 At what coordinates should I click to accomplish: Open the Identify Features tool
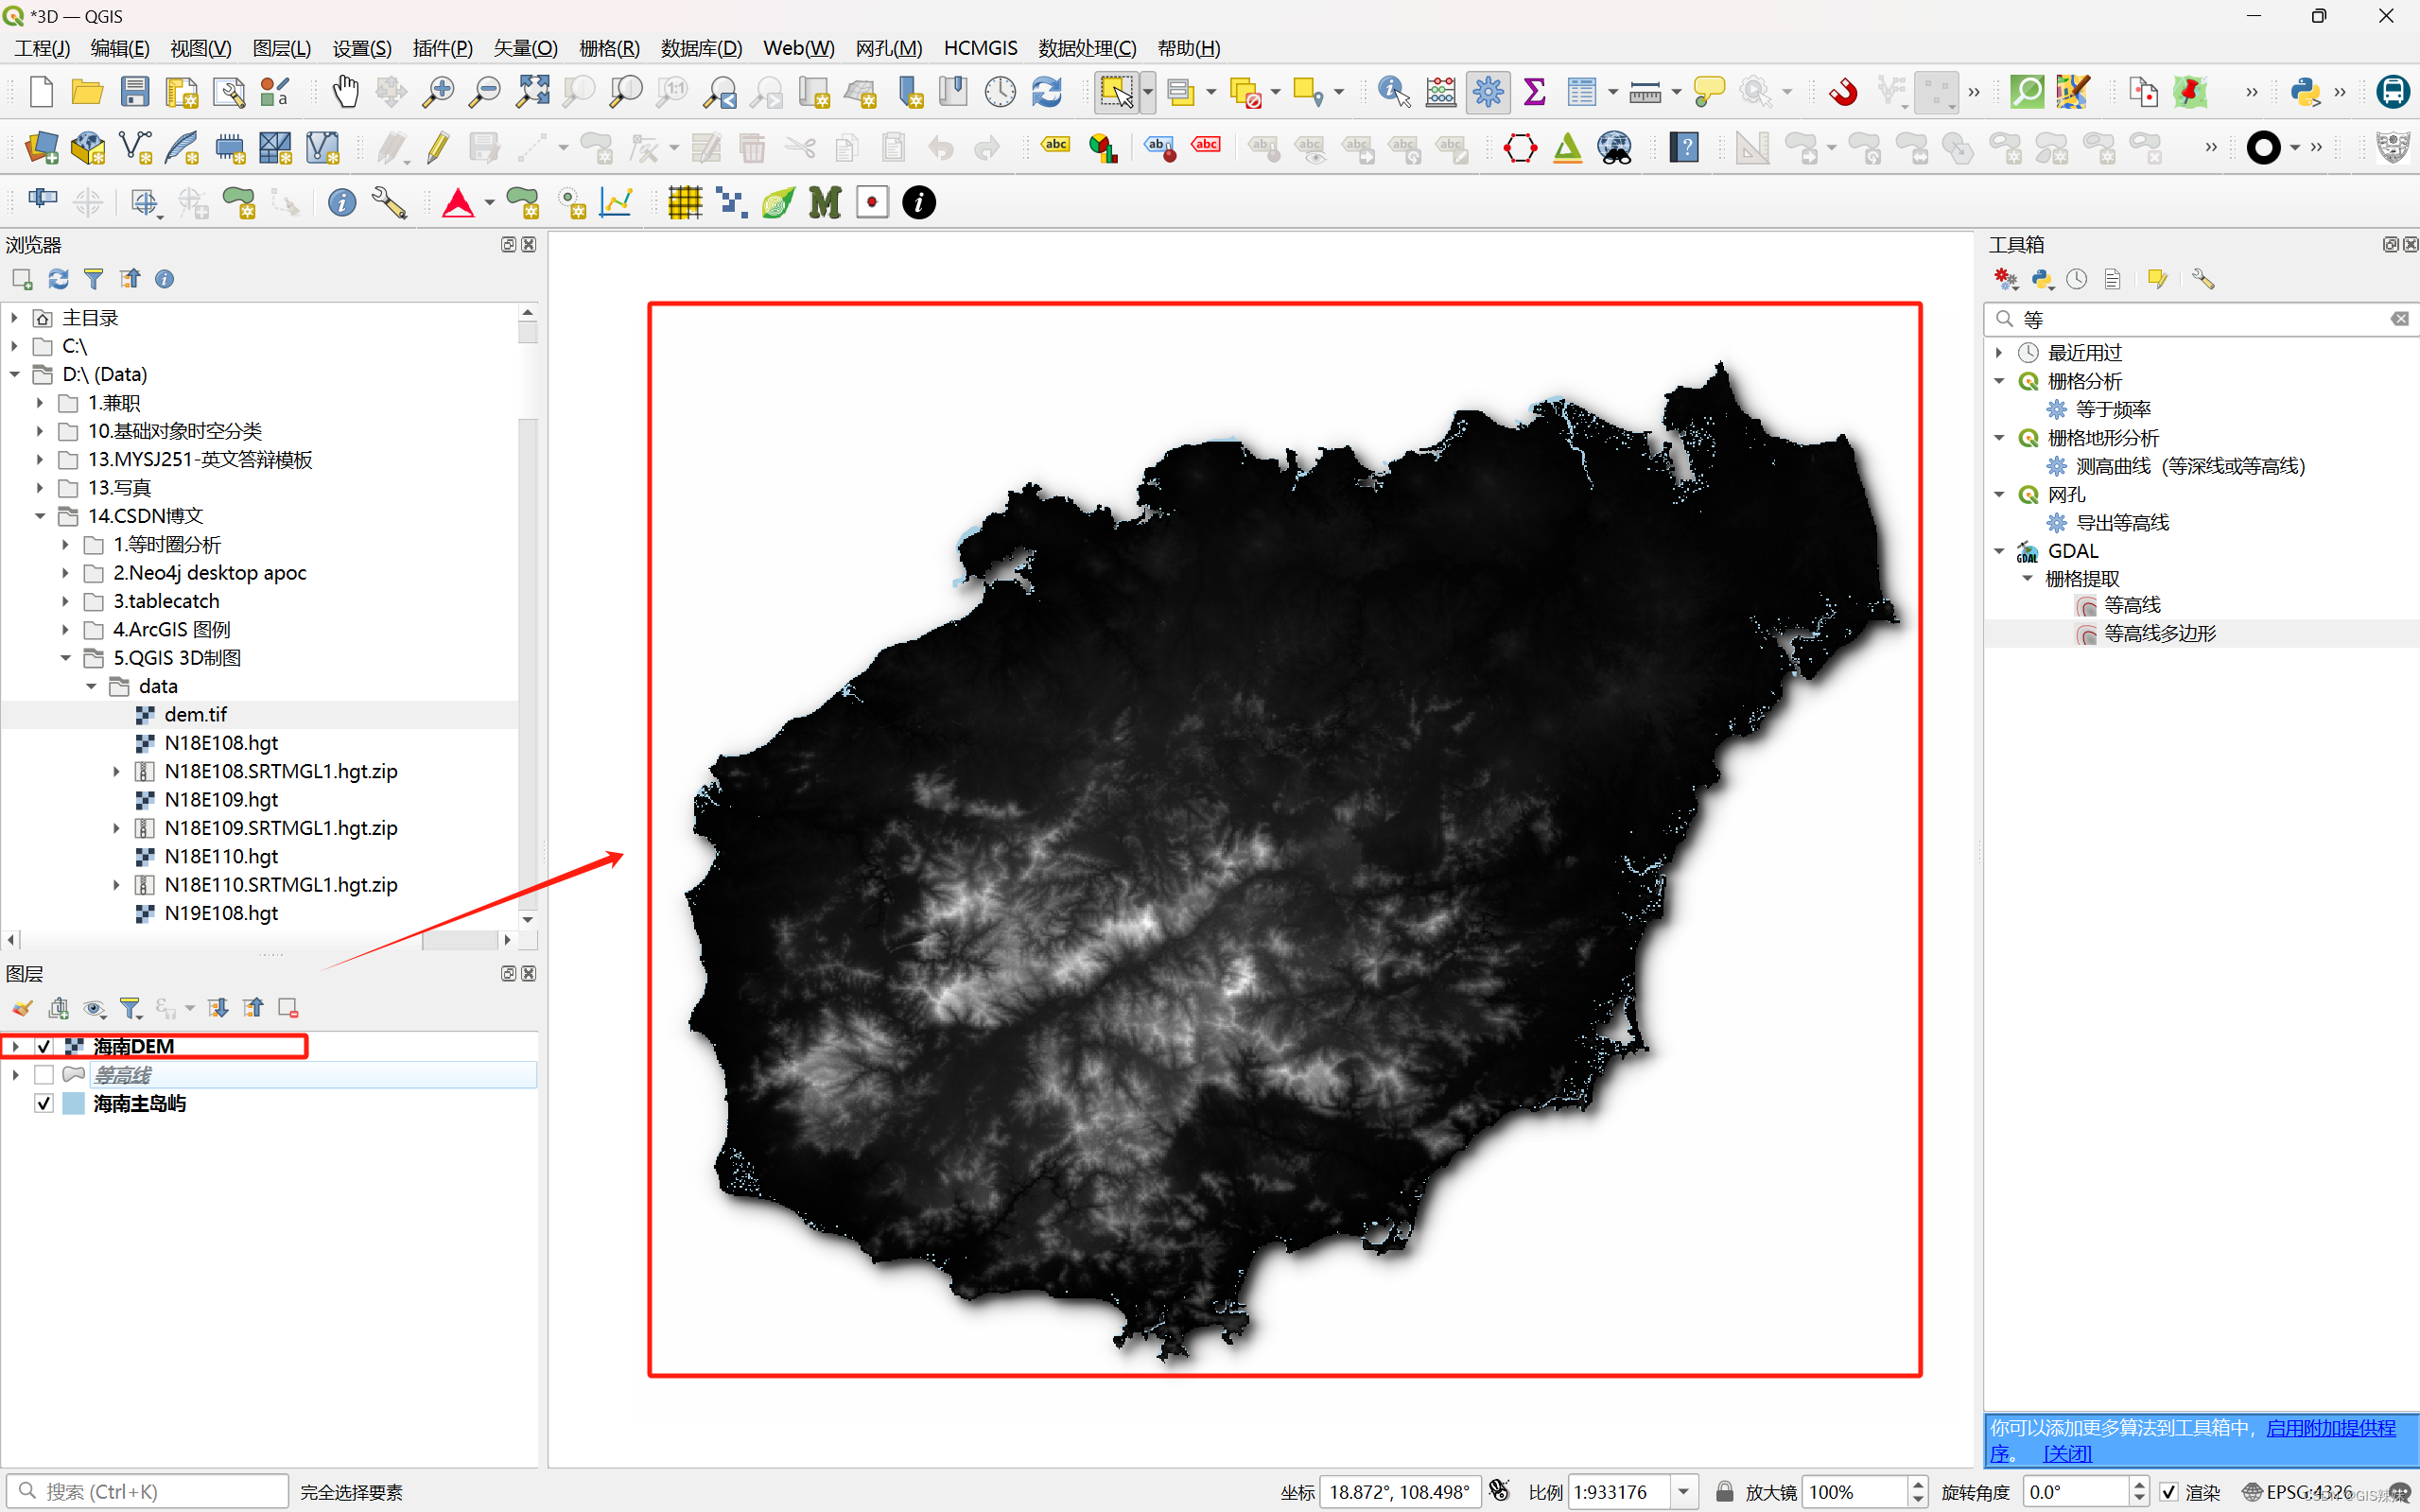[1393, 92]
